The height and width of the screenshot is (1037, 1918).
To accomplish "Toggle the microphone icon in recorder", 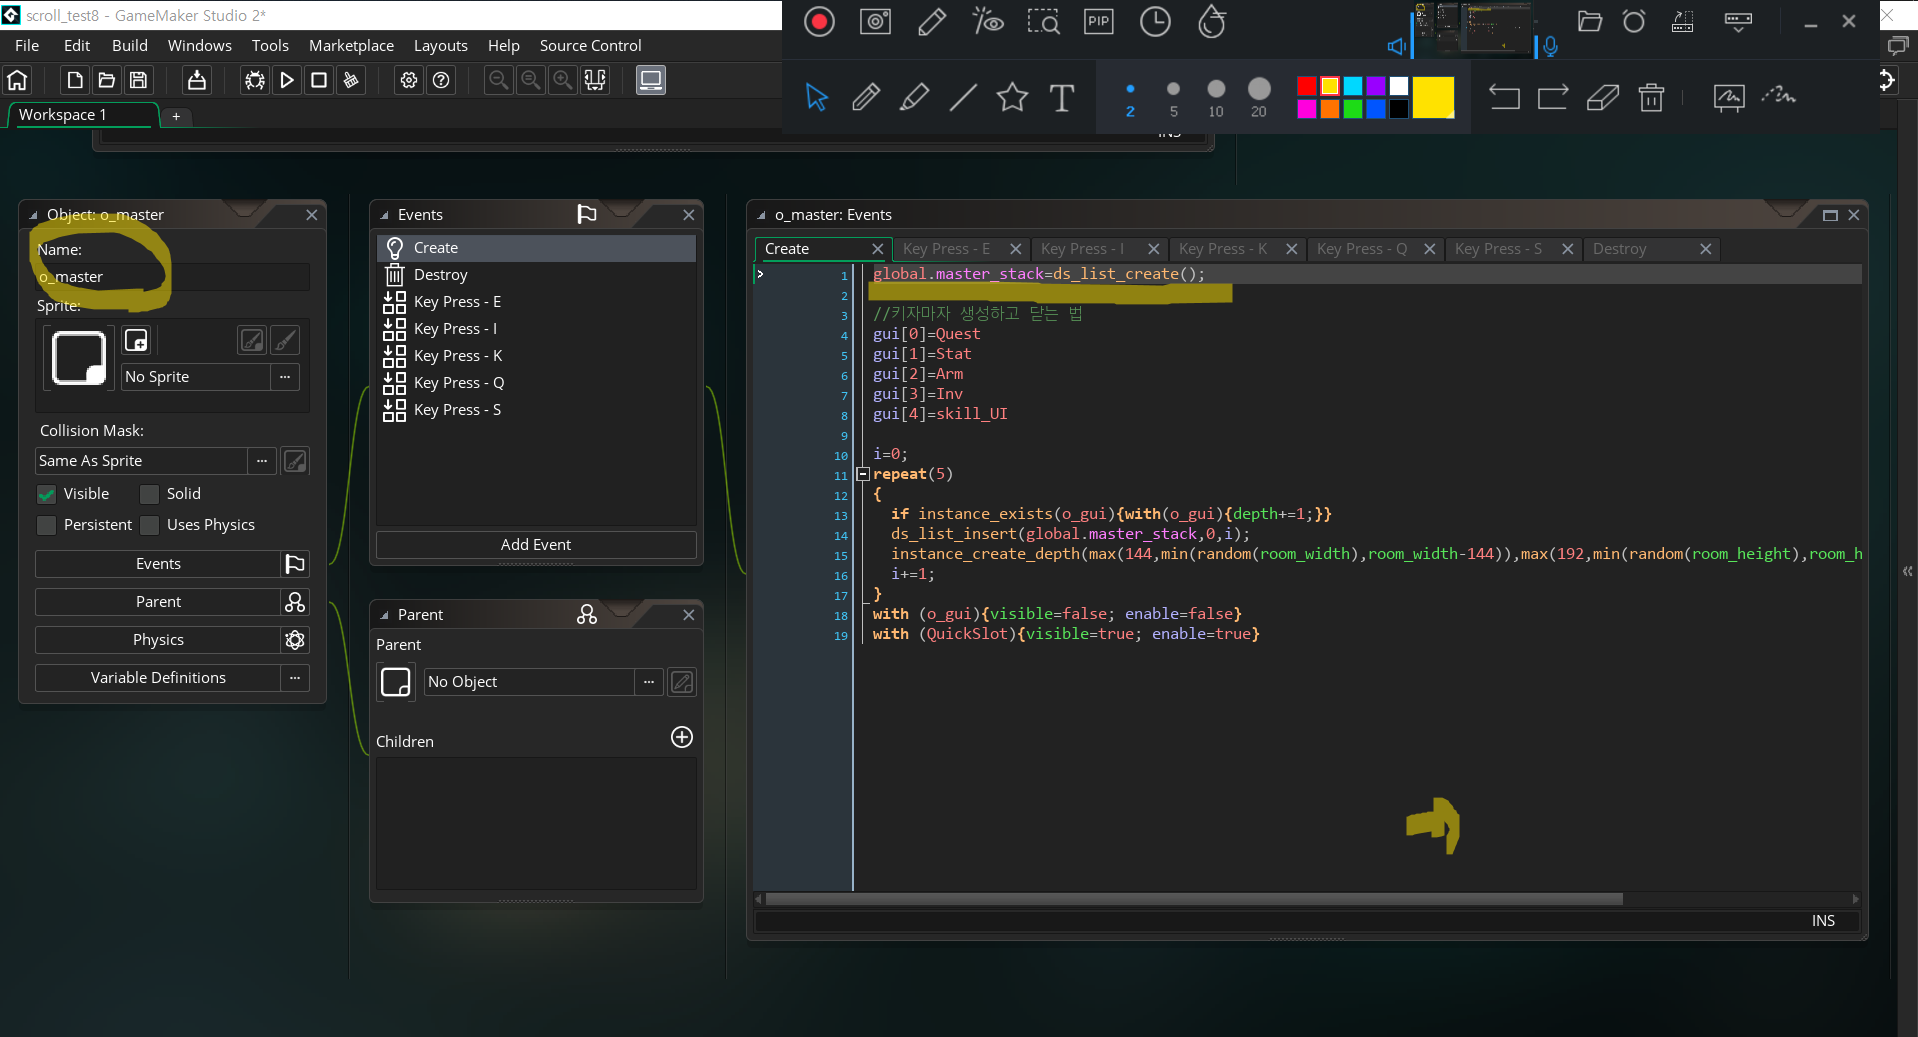I will 1550,46.
